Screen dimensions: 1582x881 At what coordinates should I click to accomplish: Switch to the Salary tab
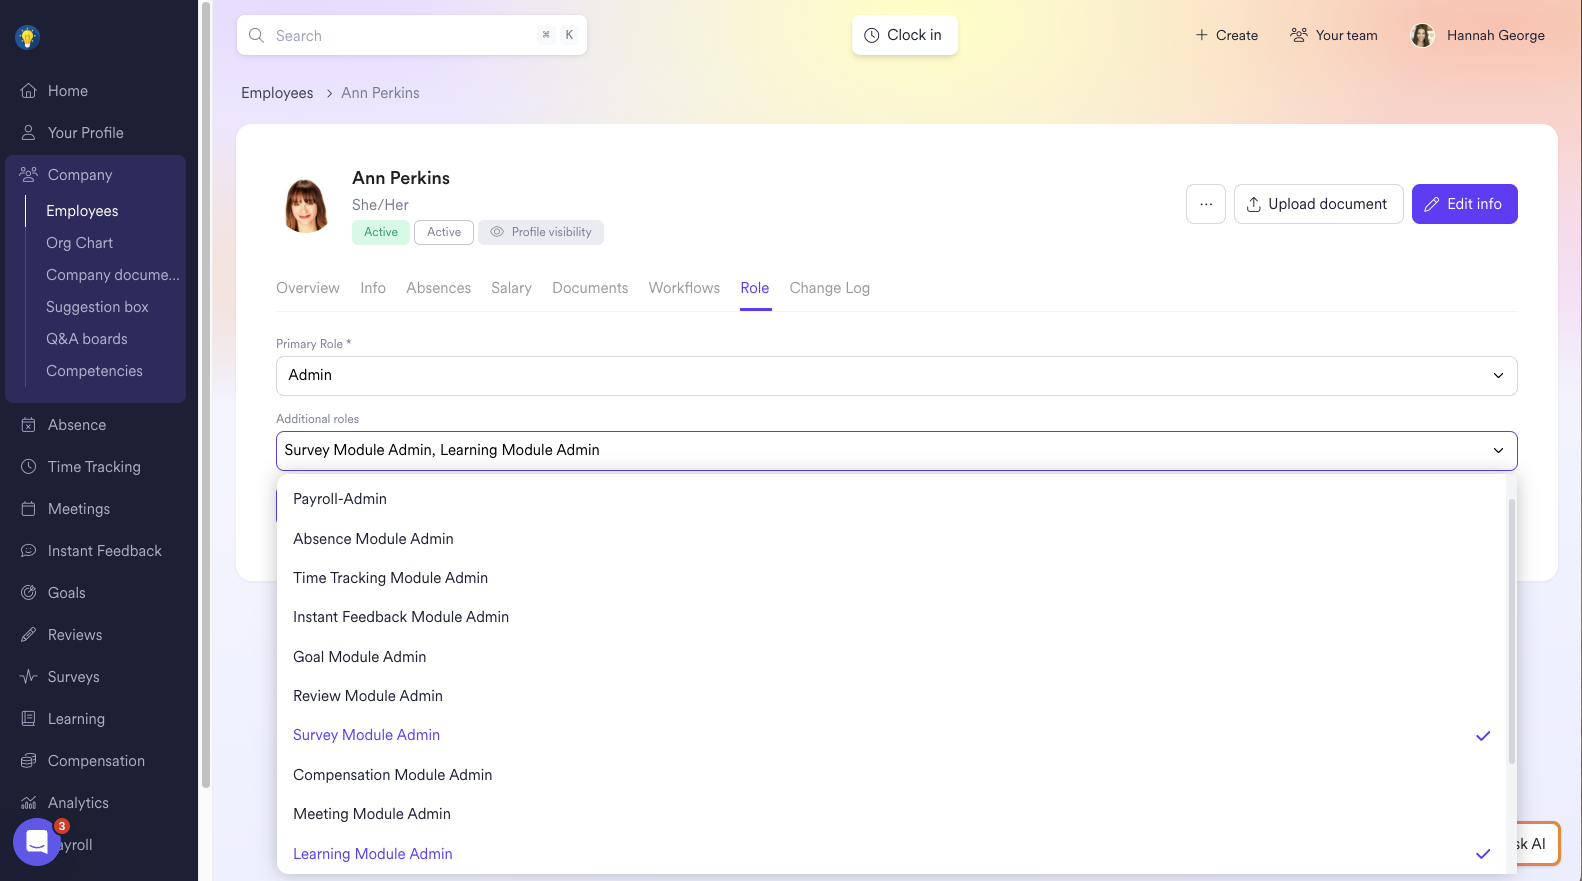(x=511, y=288)
